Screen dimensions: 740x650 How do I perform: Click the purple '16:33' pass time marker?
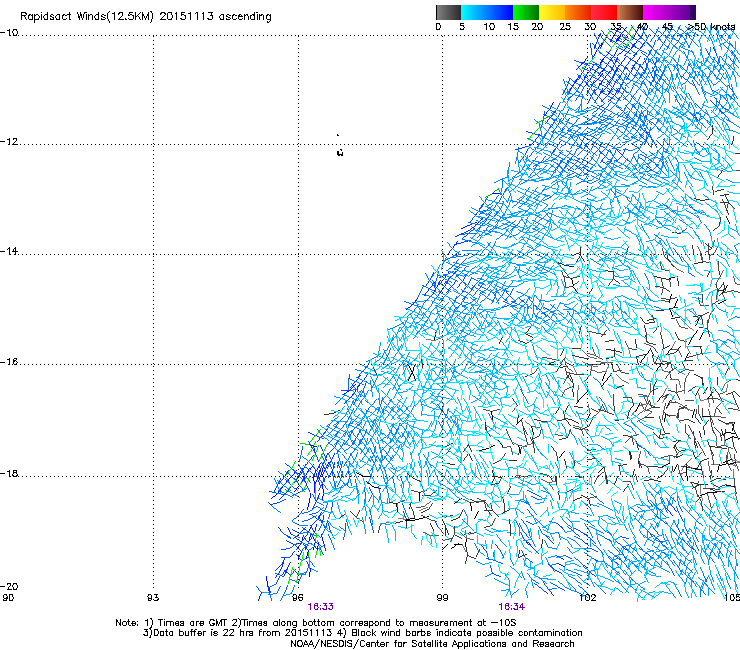coord(320,607)
